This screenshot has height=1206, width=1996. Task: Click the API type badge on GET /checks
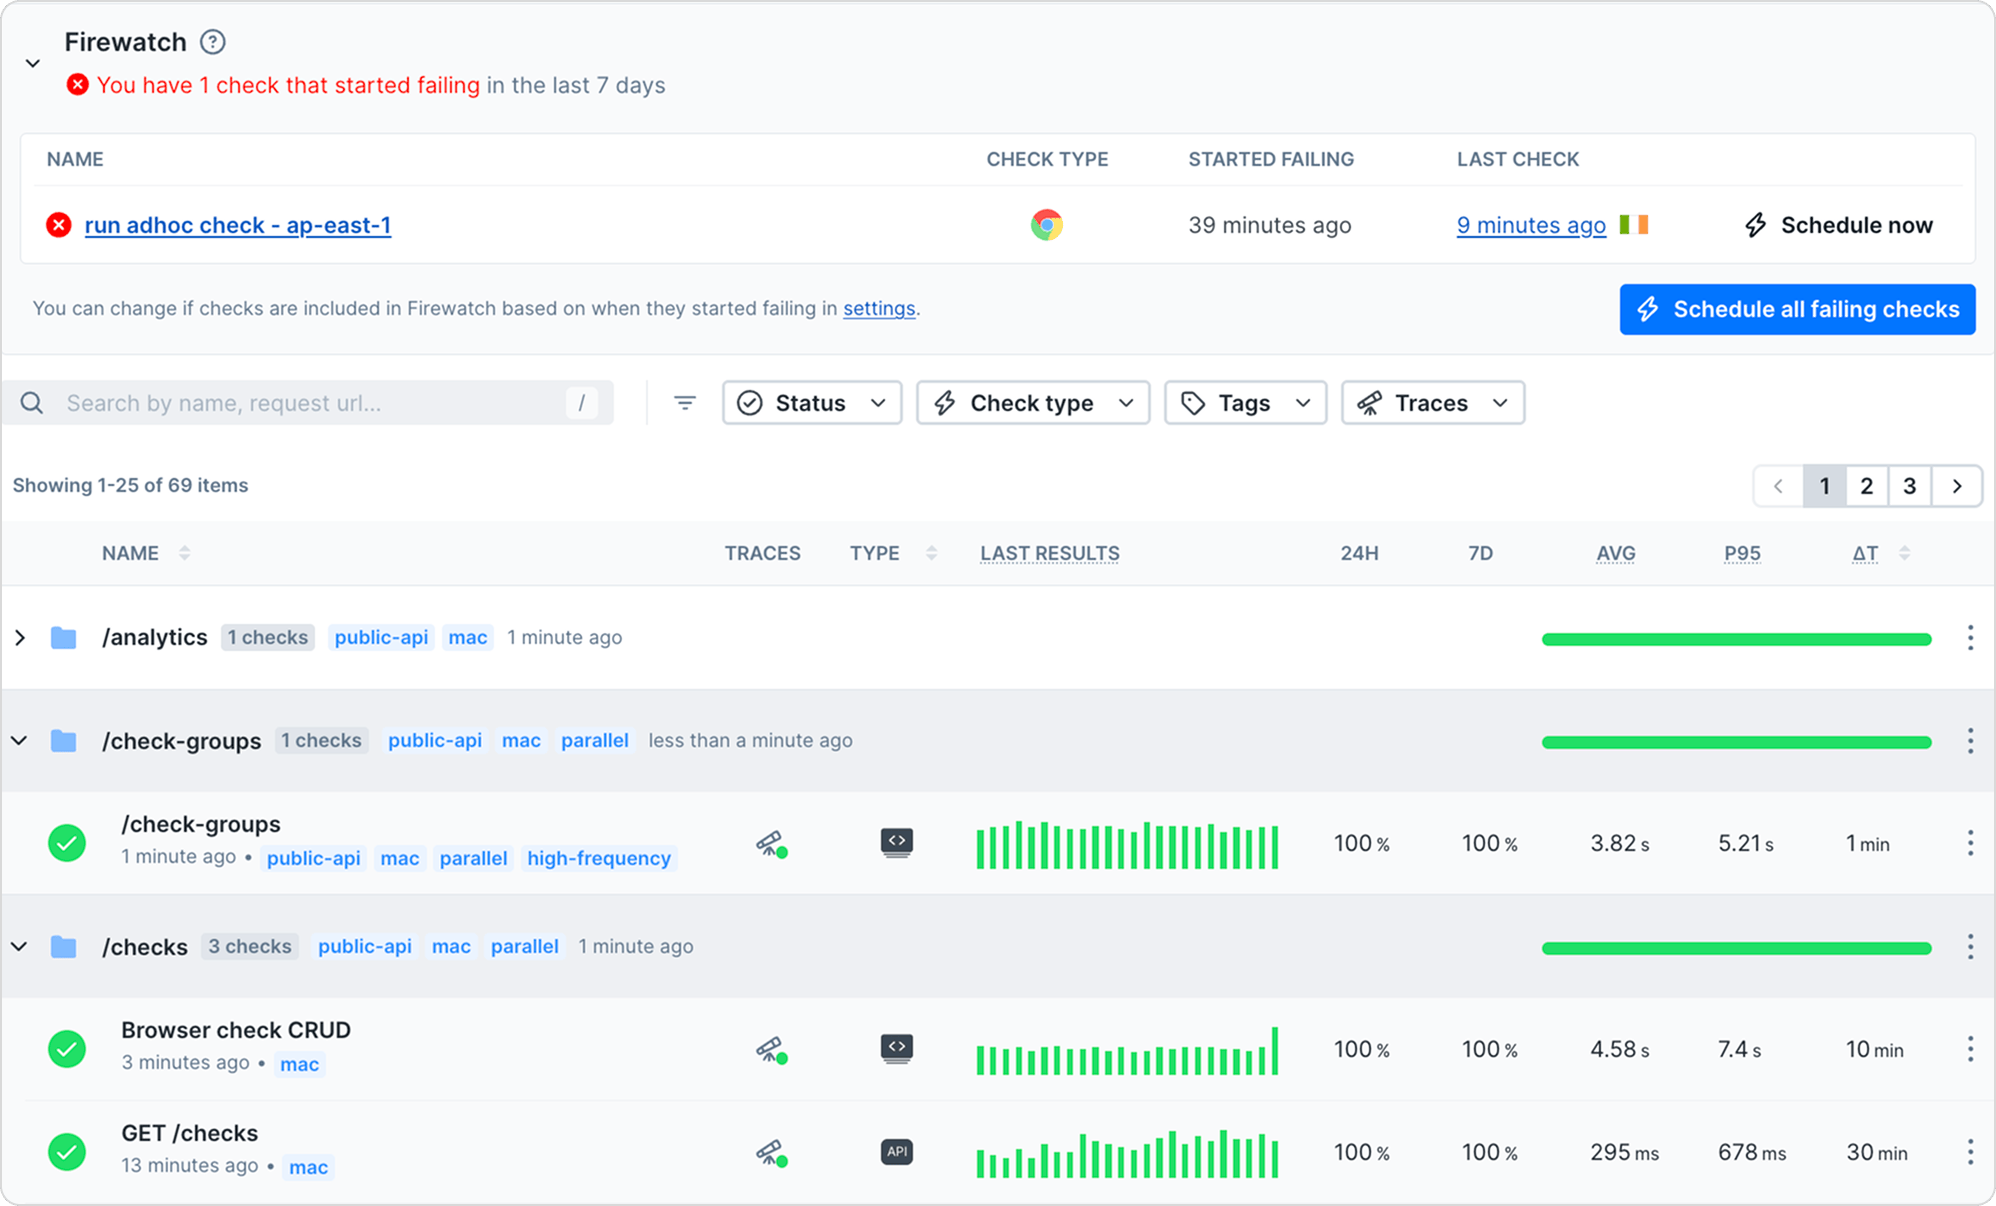point(896,1152)
